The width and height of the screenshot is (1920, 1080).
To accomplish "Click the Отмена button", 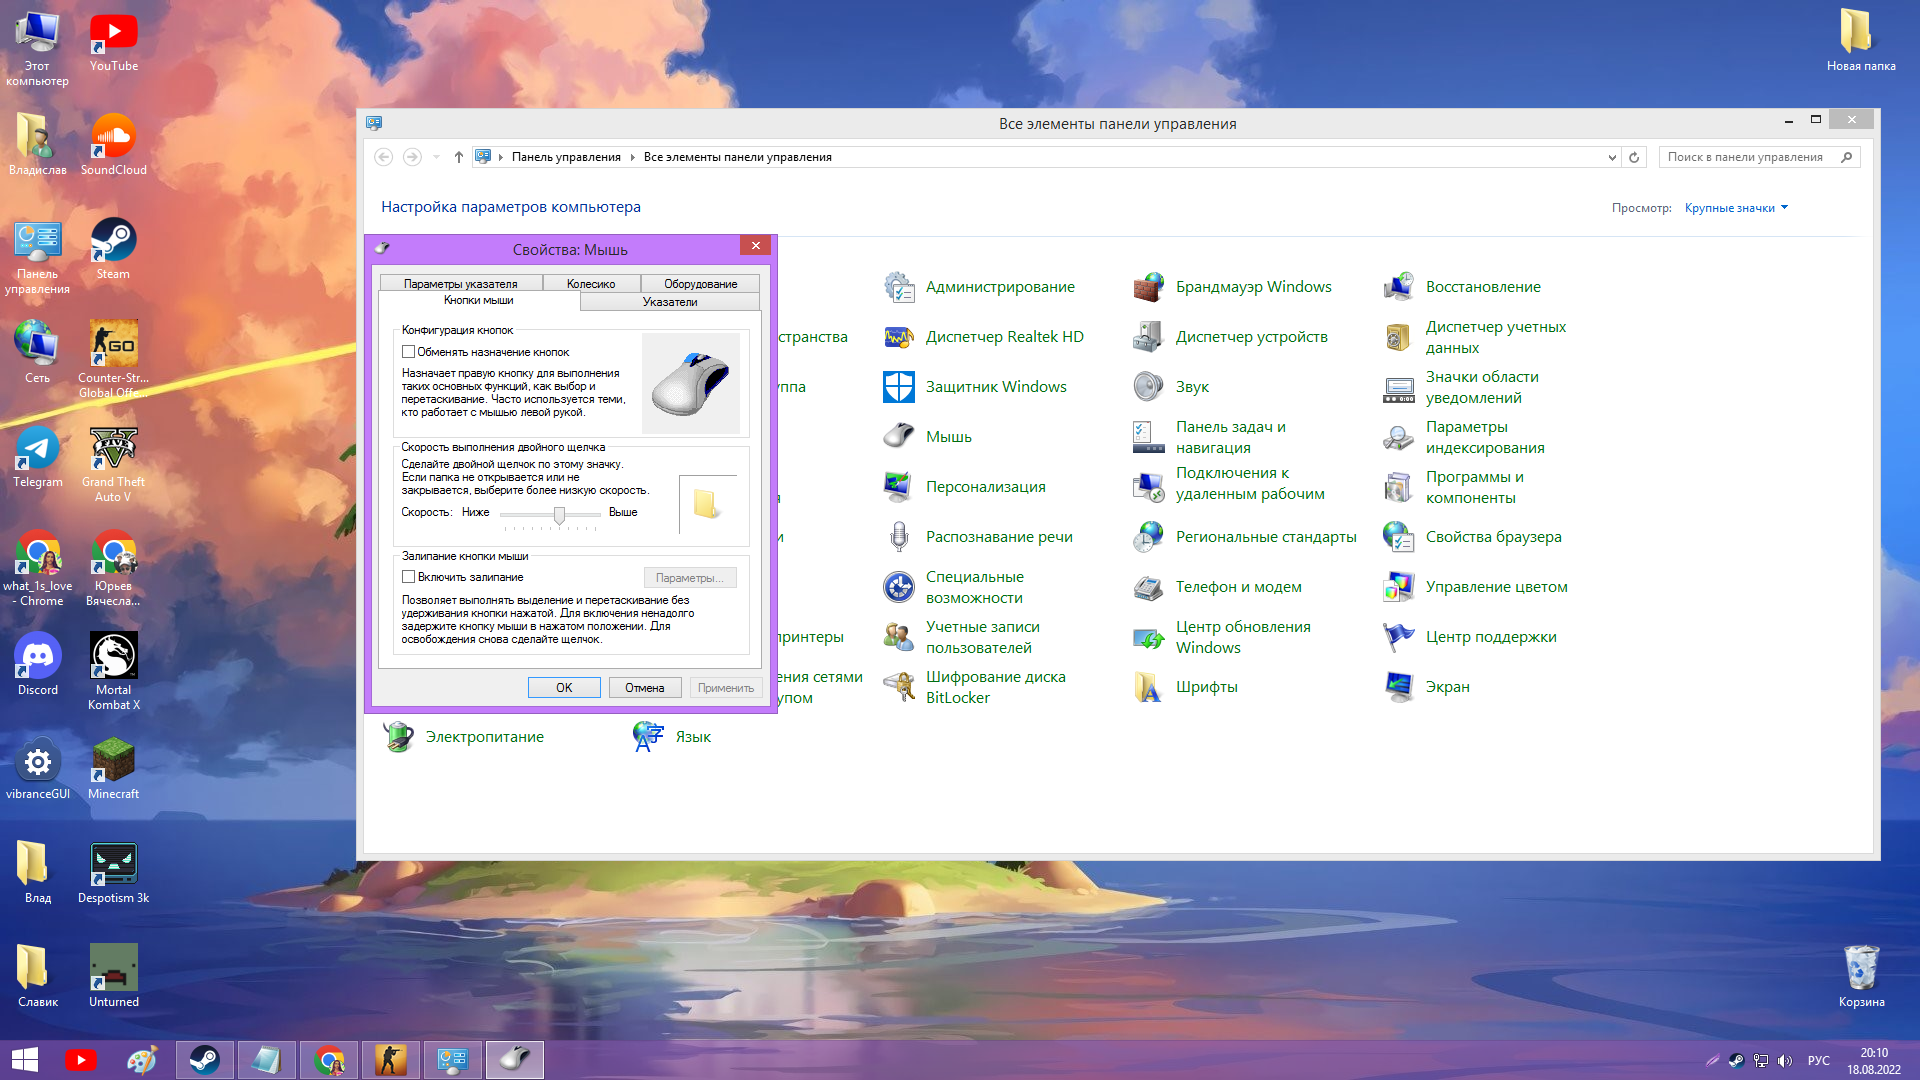I will [x=644, y=688].
